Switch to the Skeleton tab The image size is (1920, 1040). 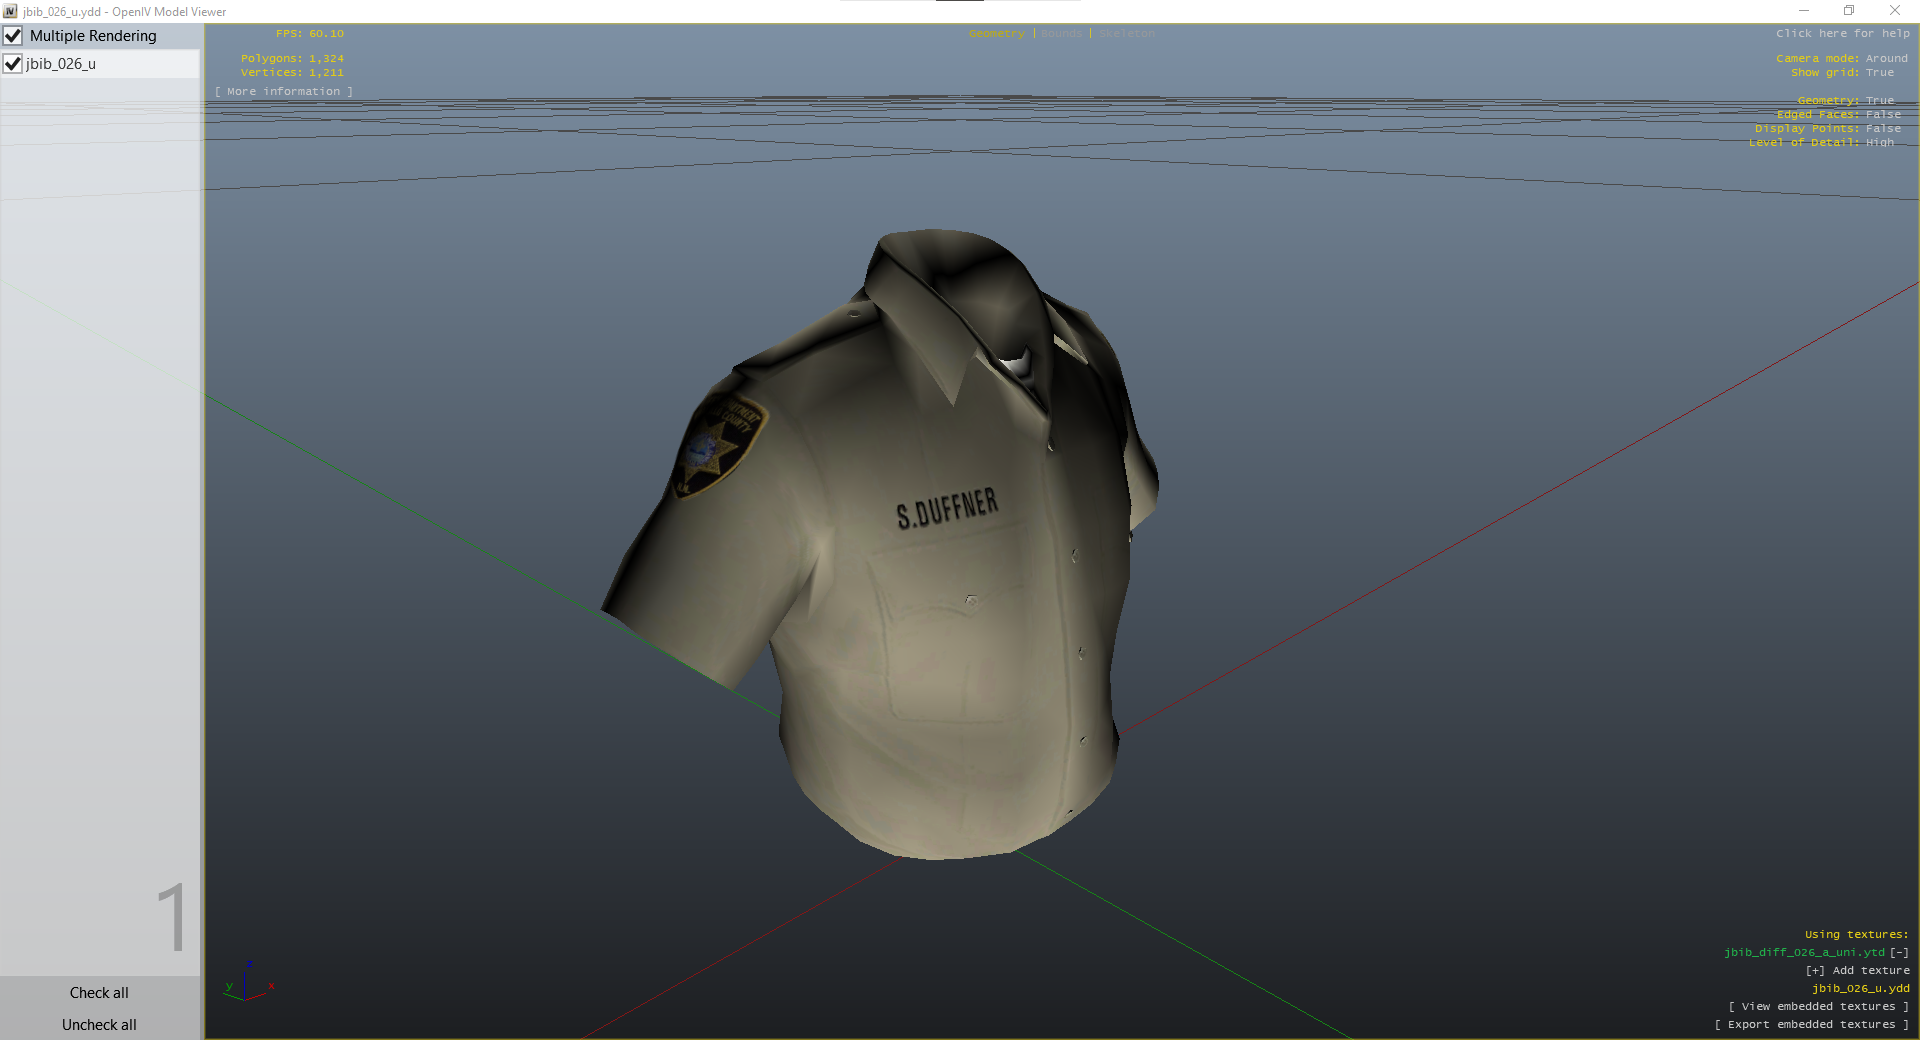1127,34
